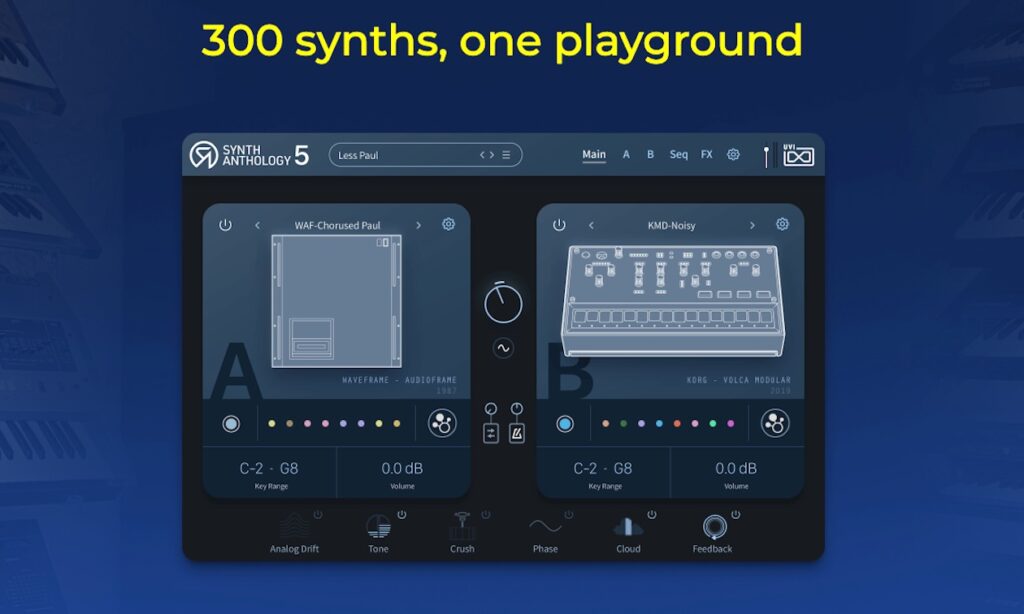The height and width of the screenshot is (614, 1024).
Task: Click the Phase effect icon
Action: click(x=545, y=526)
